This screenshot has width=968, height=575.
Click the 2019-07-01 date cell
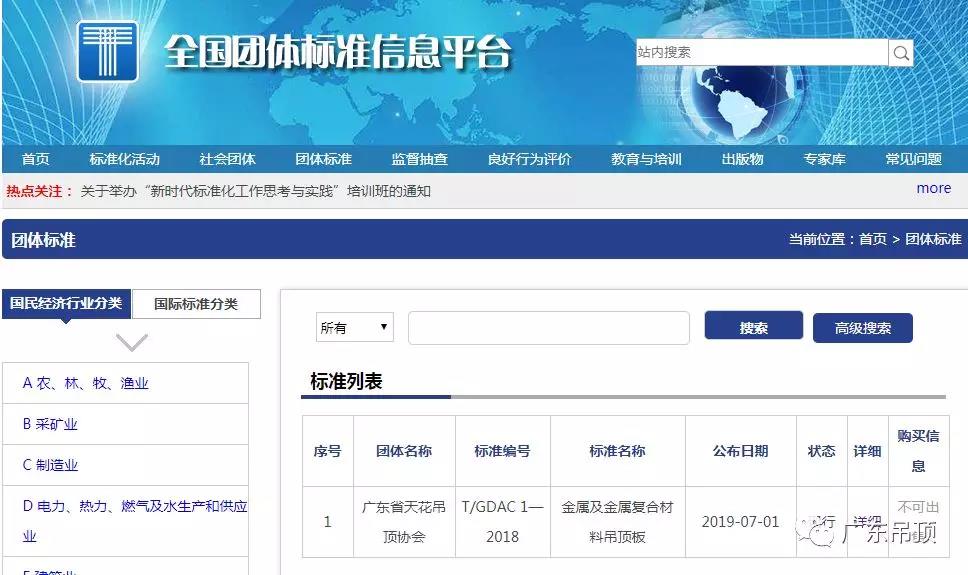pyautogui.click(x=741, y=522)
